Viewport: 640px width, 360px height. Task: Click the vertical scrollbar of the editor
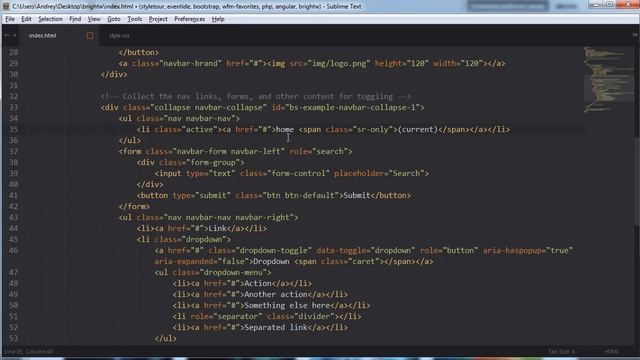pos(637,182)
